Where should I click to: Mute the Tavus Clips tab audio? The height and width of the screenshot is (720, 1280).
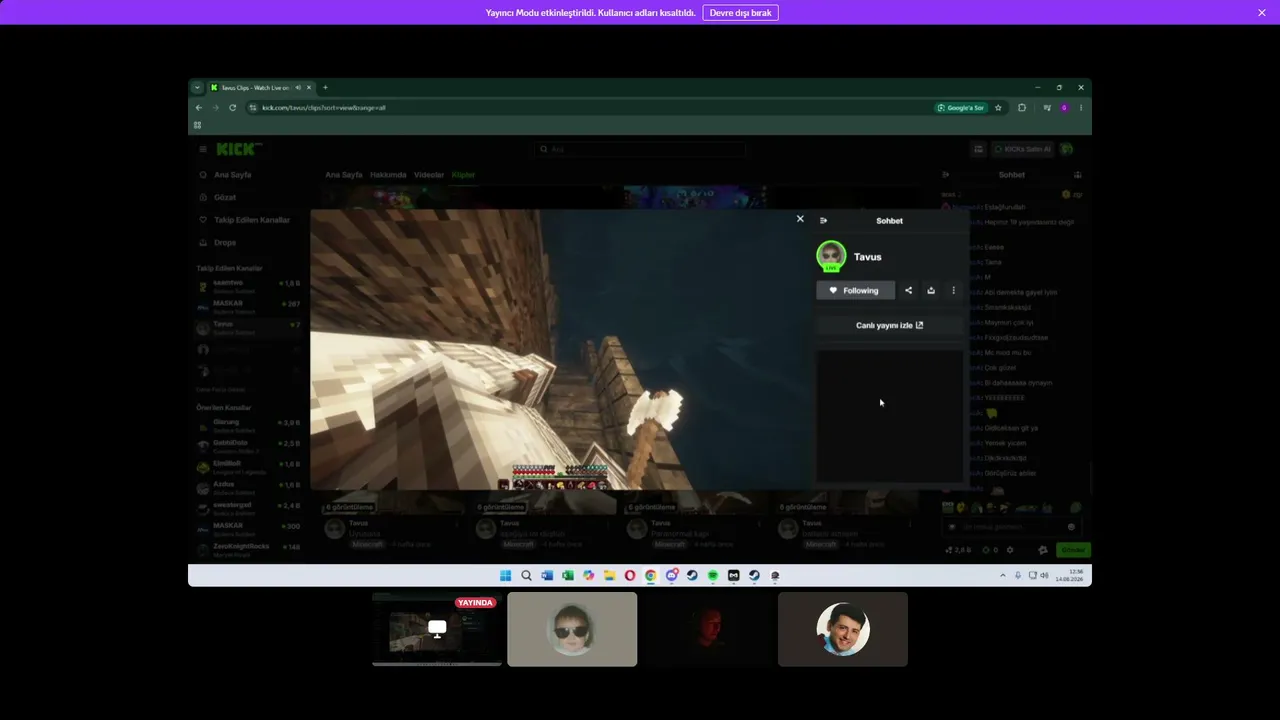[x=298, y=88]
